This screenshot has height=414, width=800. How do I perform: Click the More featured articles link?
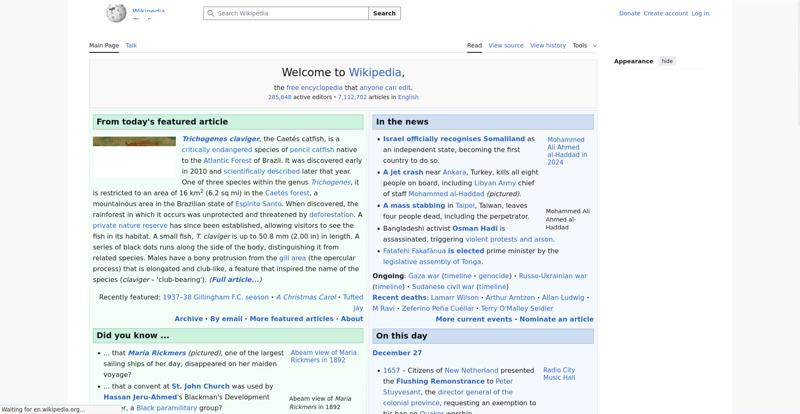[x=291, y=319]
